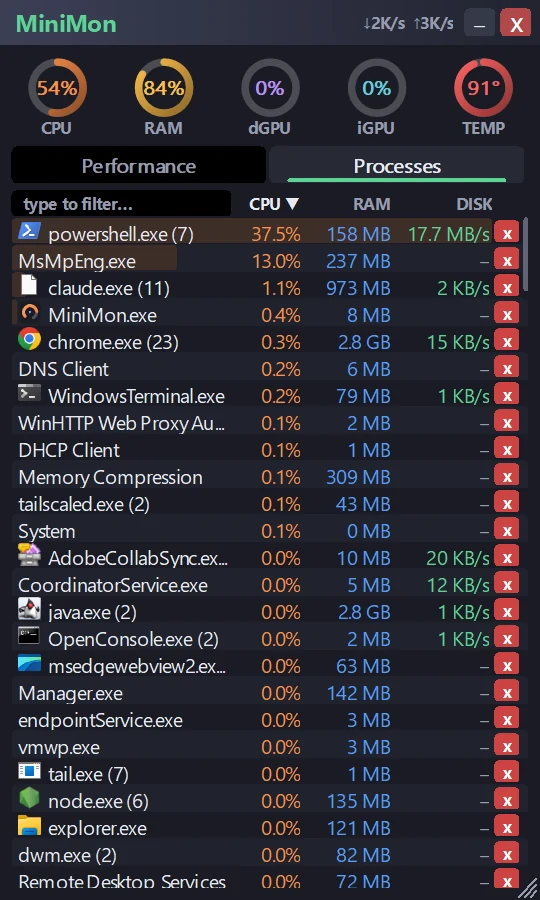Screen dimensions: 540x900
Task: Kill the MiniMon.exe process
Action: (x=507, y=315)
